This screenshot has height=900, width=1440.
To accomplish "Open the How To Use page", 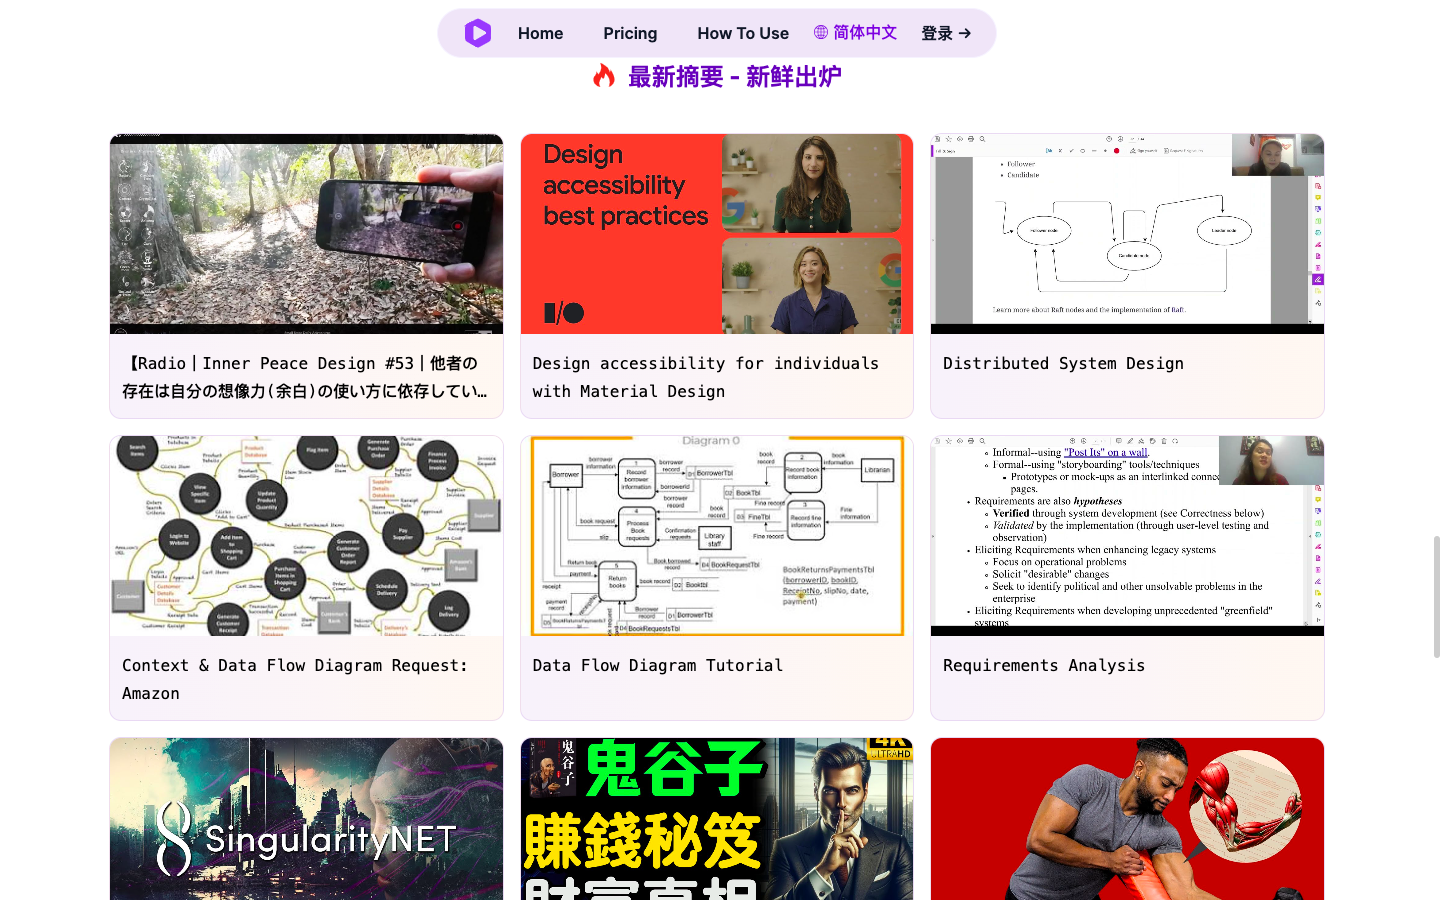I will pyautogui.click(x=743, y=33).
